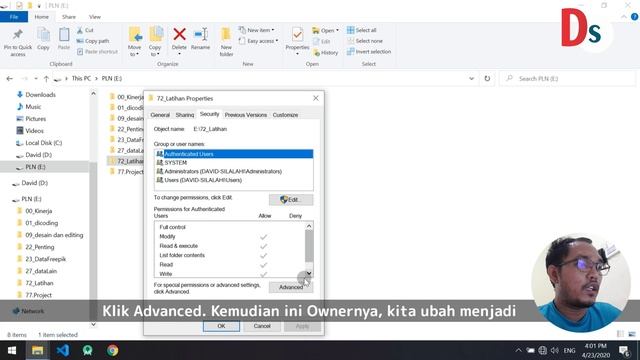Click the Paste ribbon icon
The width and height of the screenshot is (640, 360).
pyautogui.click(x=64, y=39)
